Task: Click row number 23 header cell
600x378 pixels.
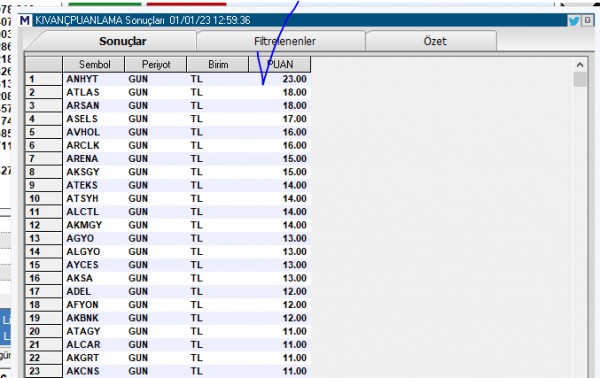Action: pos(44,371)
